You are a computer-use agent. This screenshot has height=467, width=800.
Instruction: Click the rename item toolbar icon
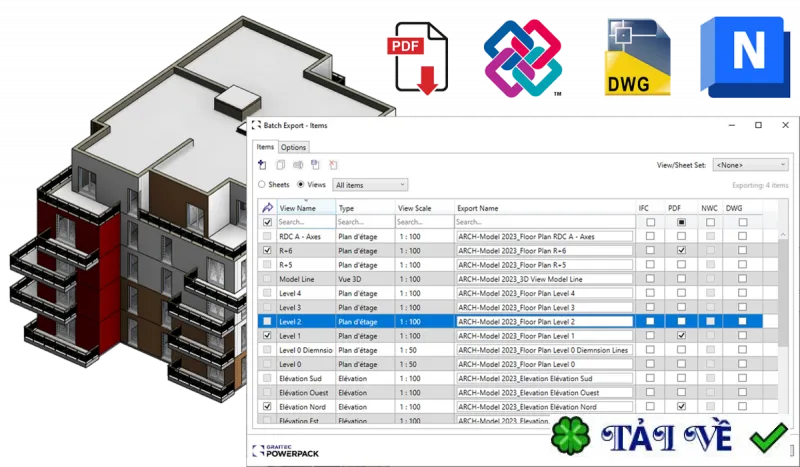tap(298, 164)
